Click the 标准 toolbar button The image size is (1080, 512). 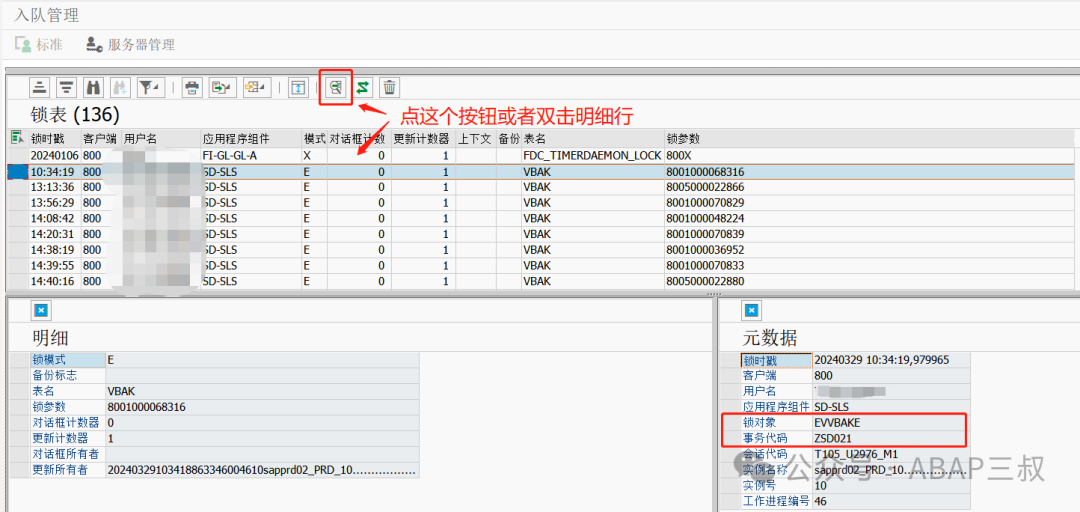point(39,45)
